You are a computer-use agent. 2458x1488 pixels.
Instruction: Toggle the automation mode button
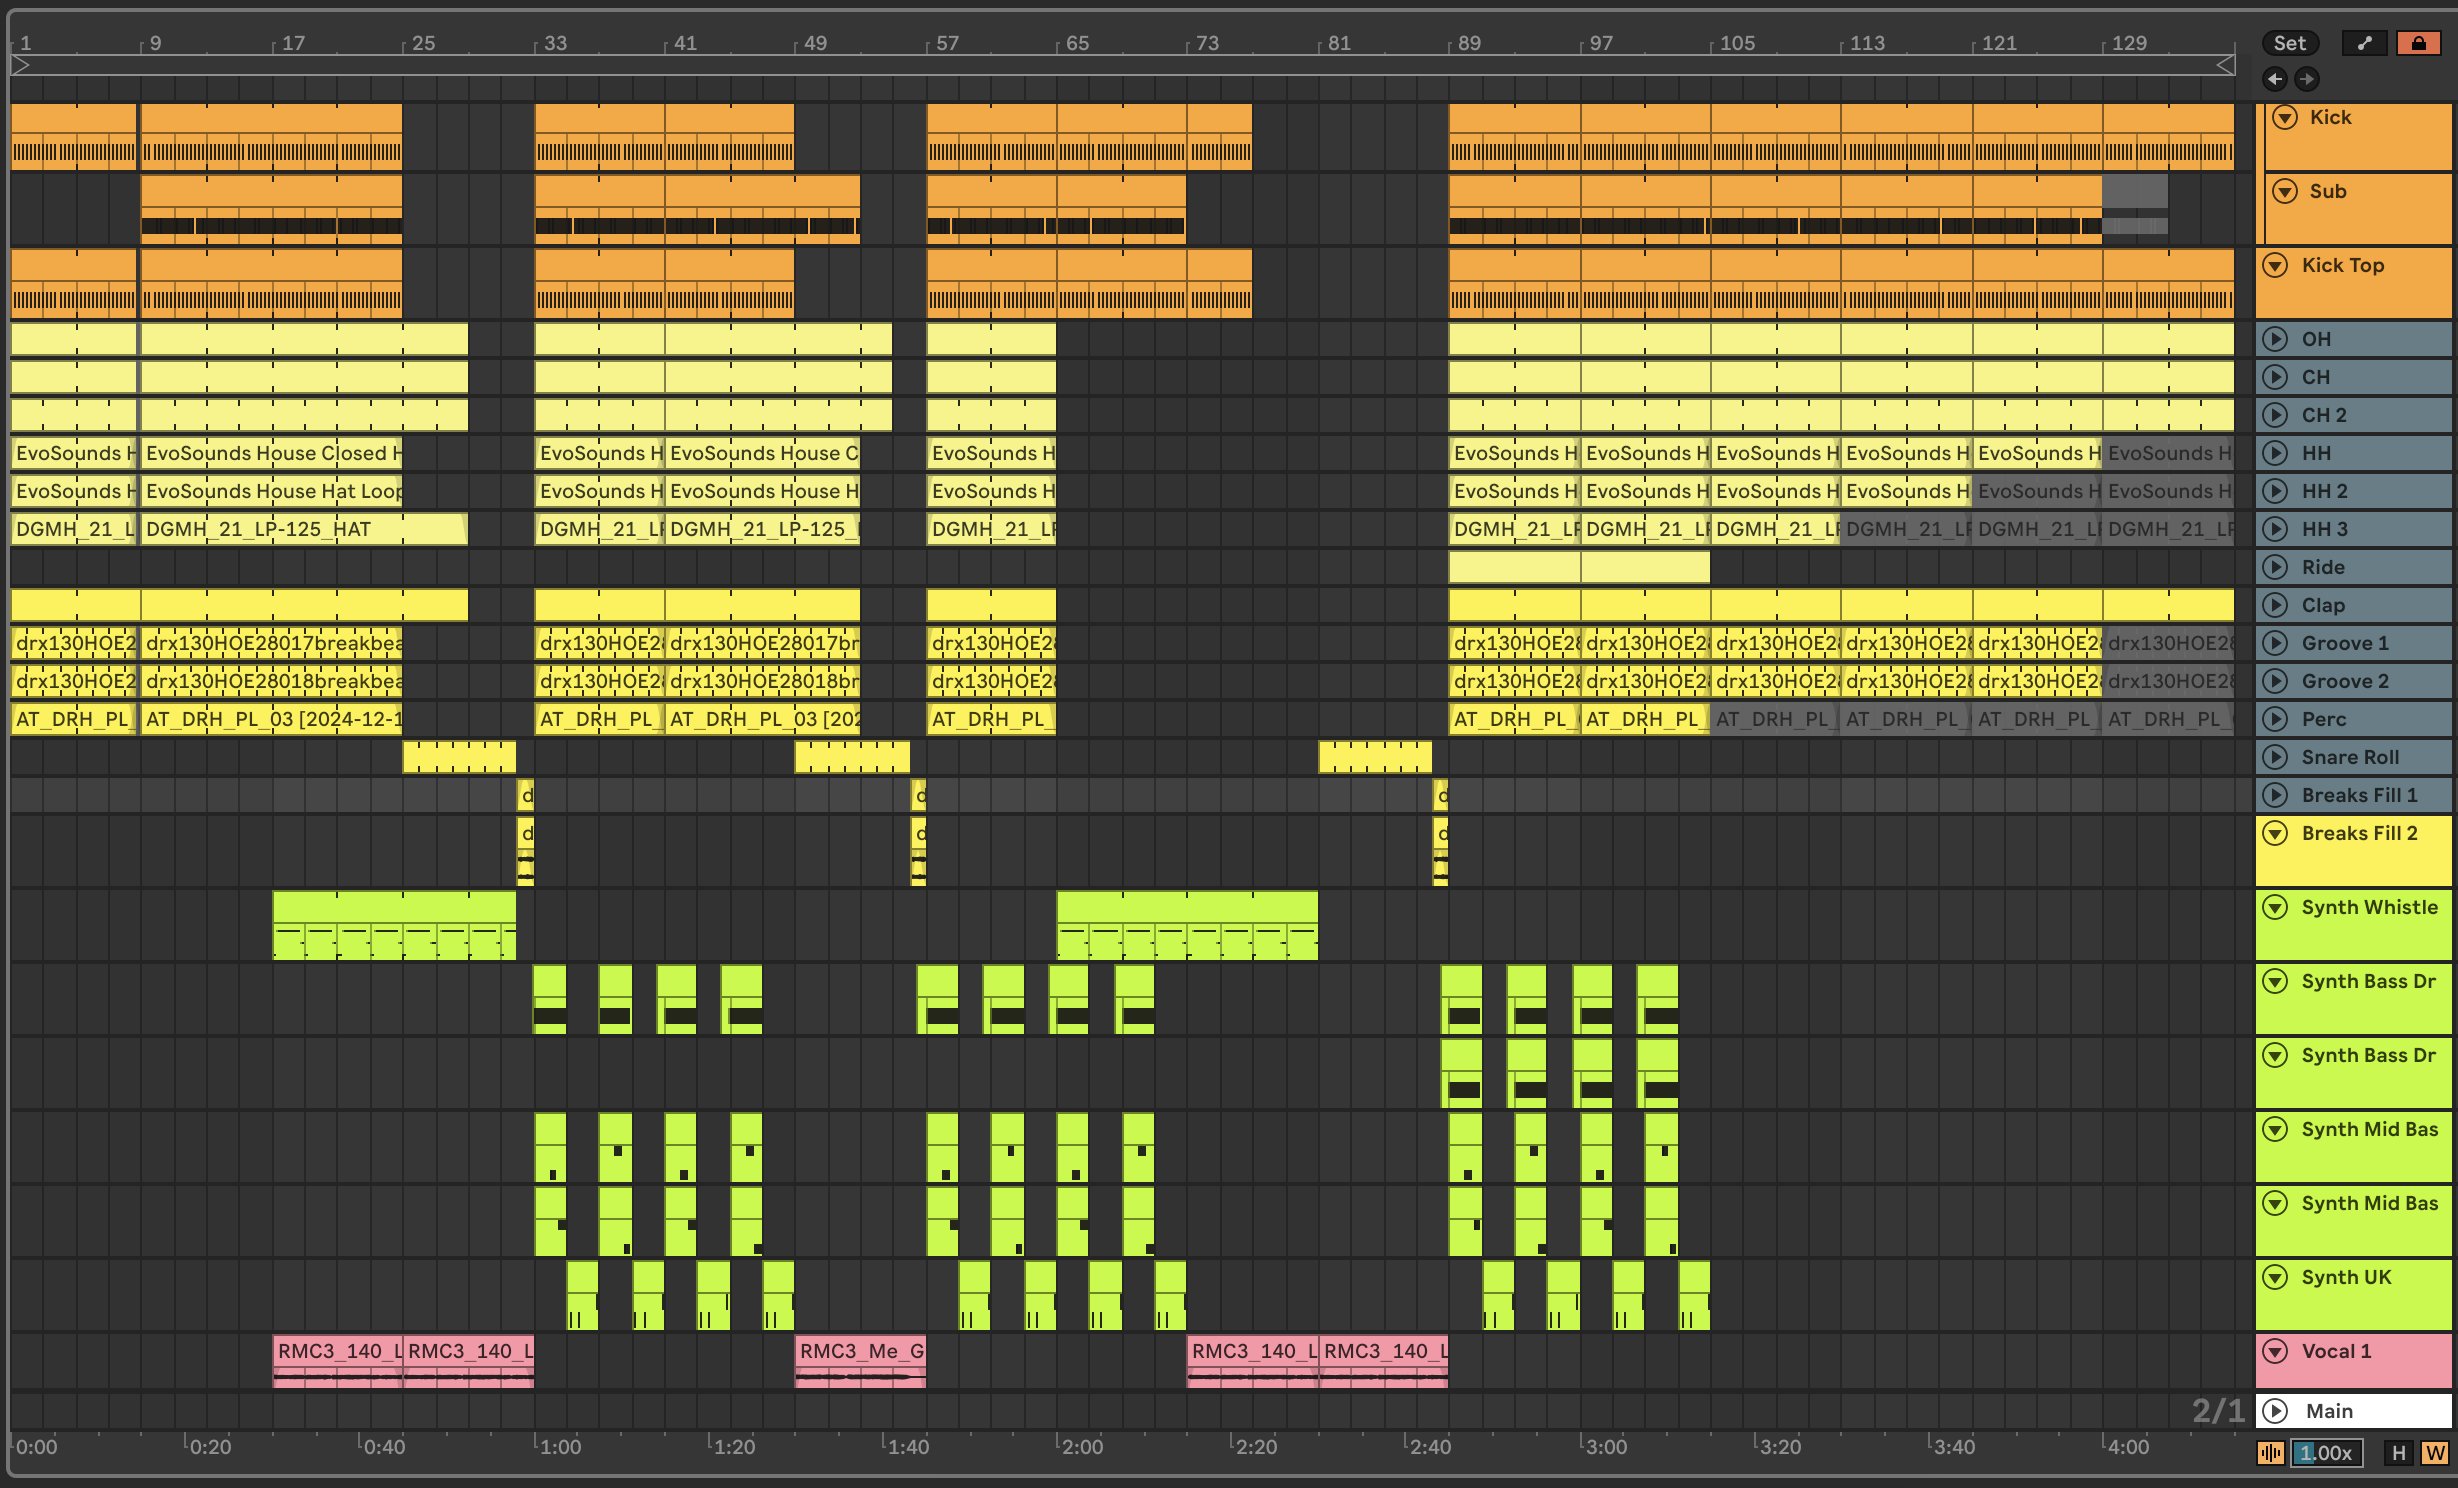tap(2364, 43)
